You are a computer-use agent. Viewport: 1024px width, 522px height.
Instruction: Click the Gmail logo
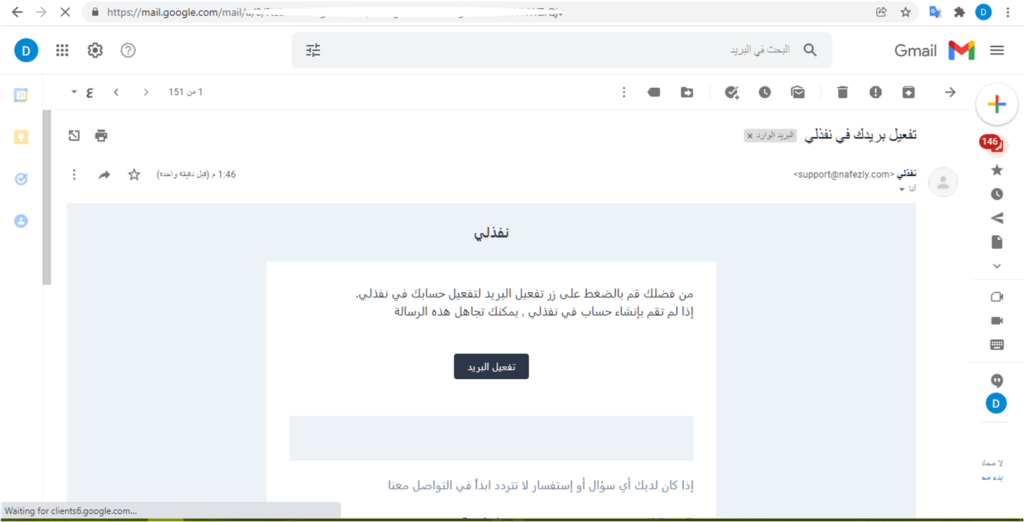pyautogui.click(x=935, y=50)
